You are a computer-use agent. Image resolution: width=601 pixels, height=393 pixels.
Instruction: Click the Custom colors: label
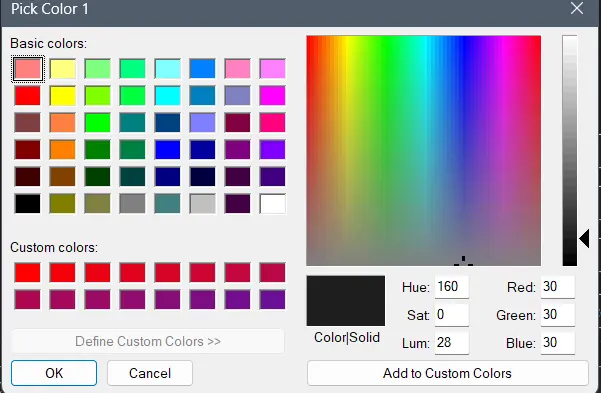coord(54,248)
